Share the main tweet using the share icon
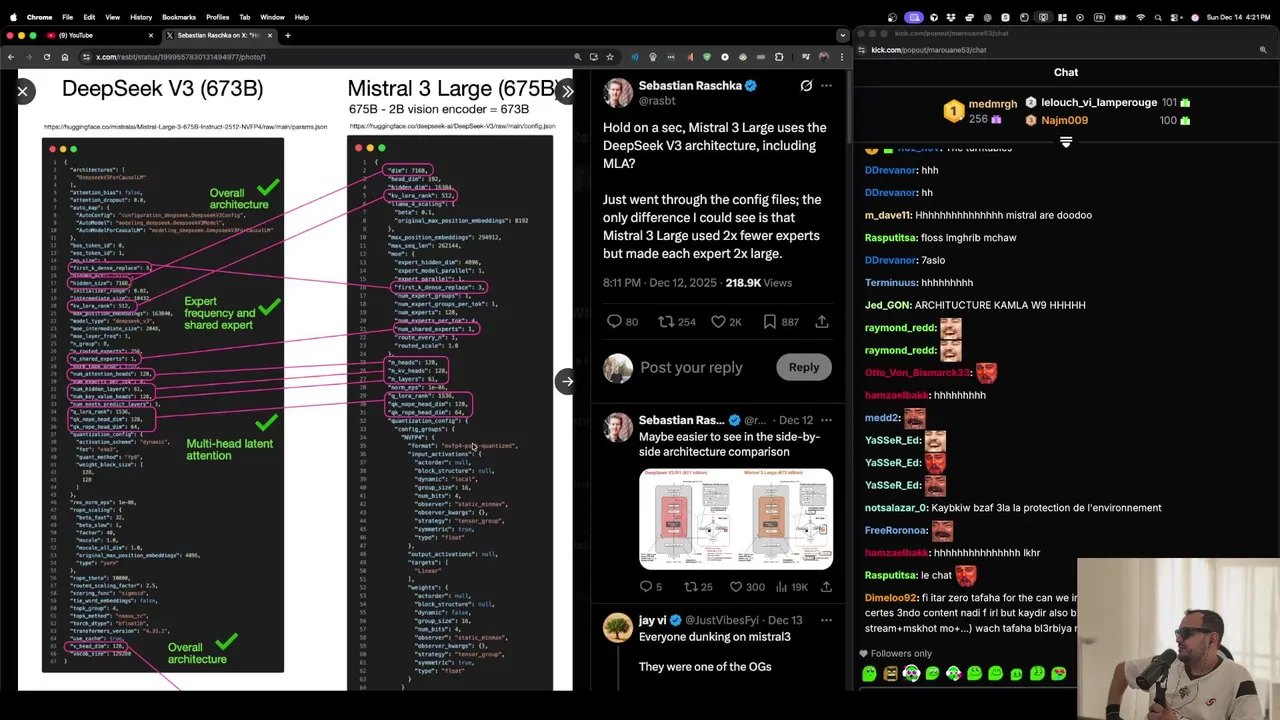Image resolution: width=1280 pixels, height=720 pixels. tap(822, 322)
